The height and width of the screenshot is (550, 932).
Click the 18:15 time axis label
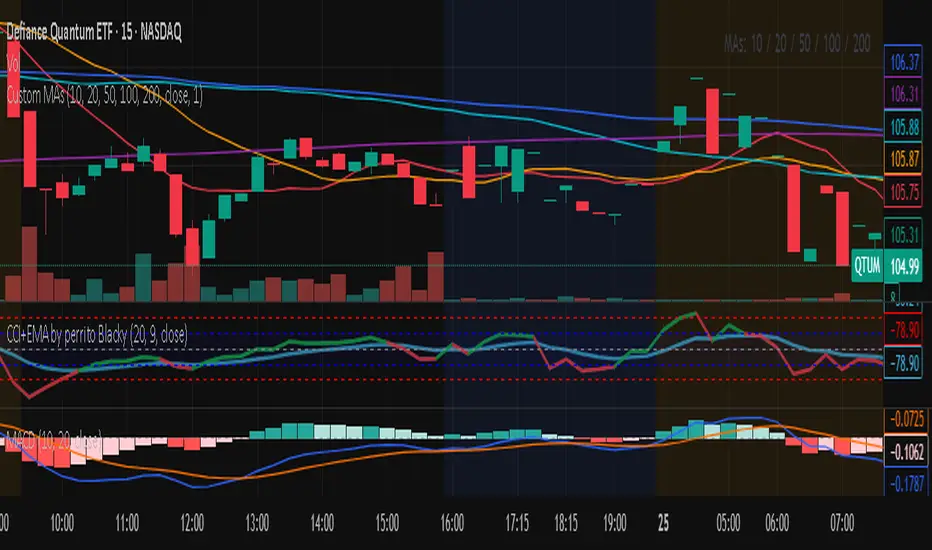coord(566,523)
